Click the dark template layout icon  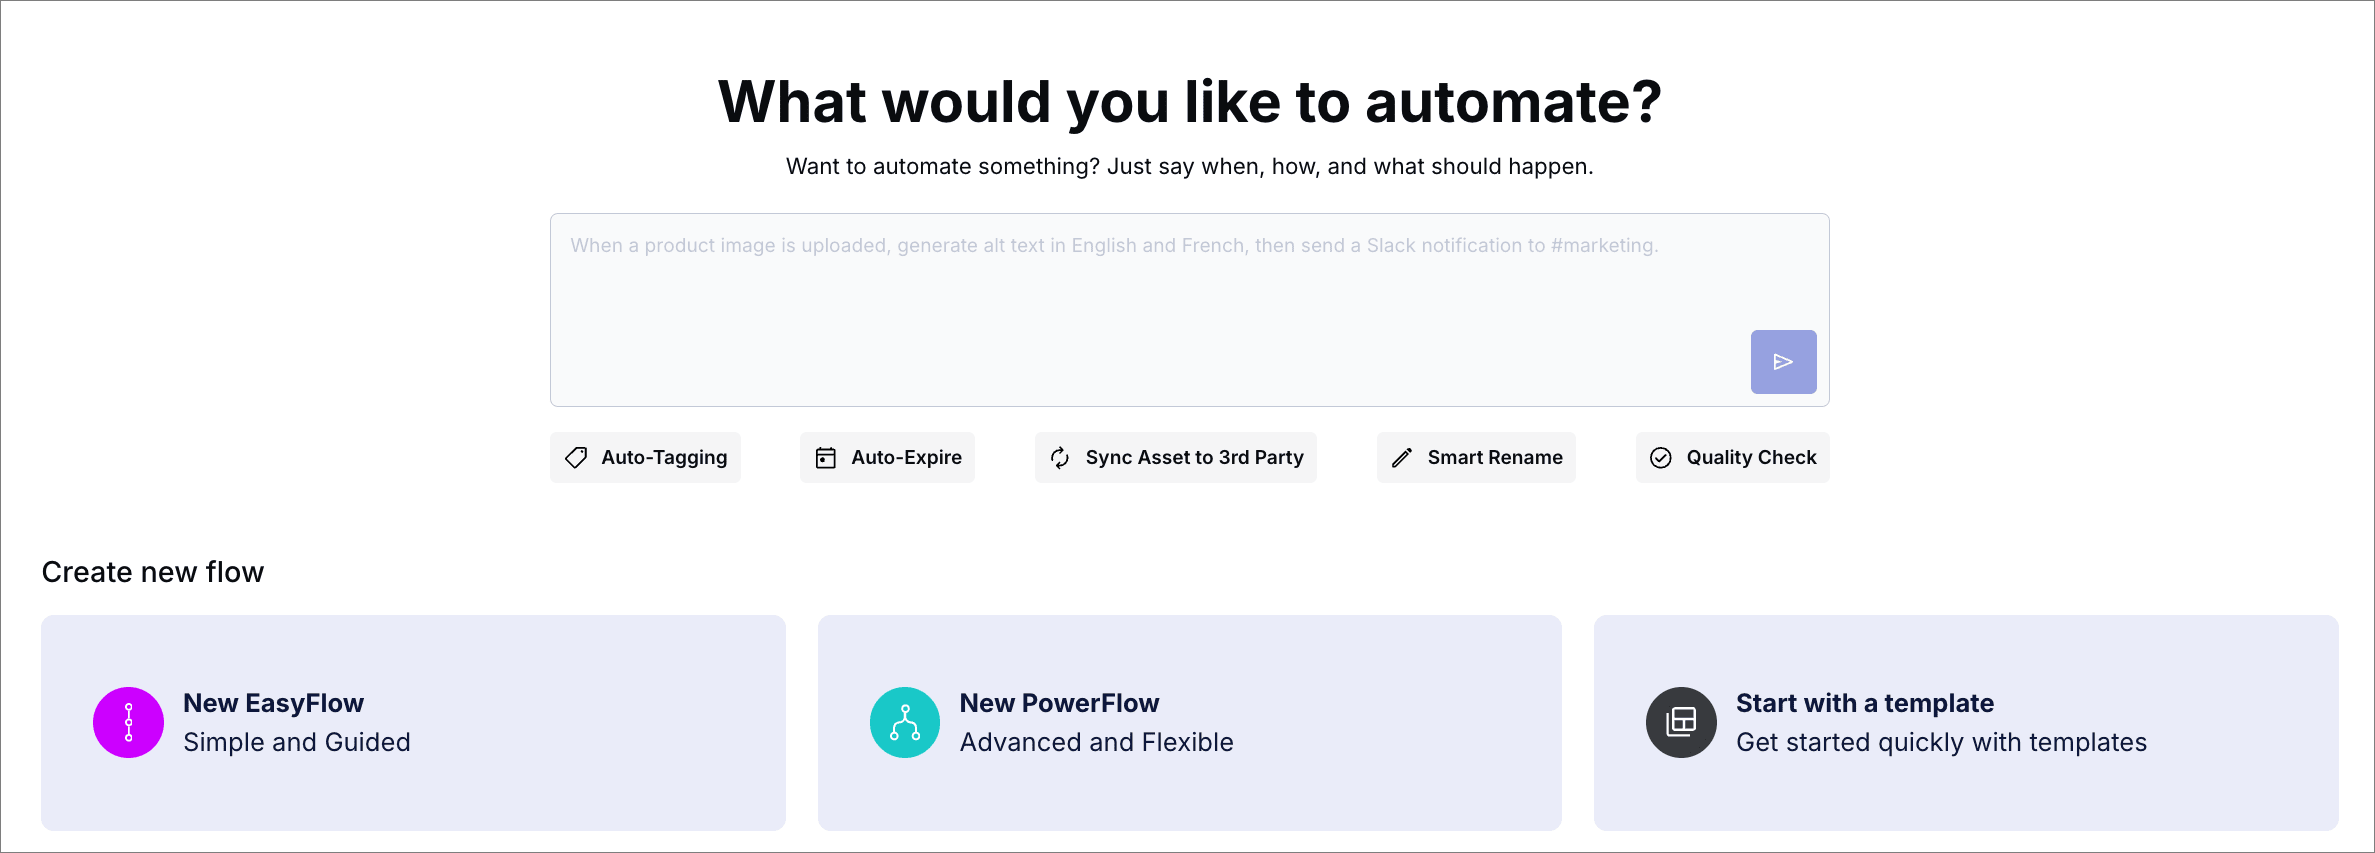[x=1681, y=722]
